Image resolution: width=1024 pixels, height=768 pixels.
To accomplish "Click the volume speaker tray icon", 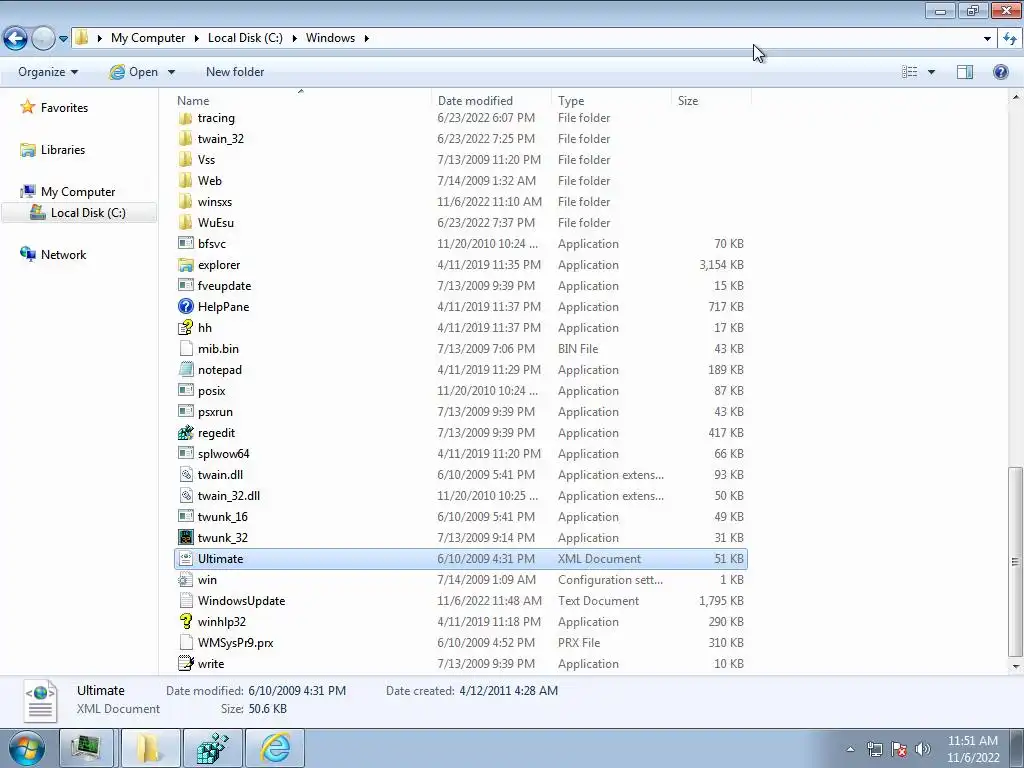I will (x=922, y=749).
